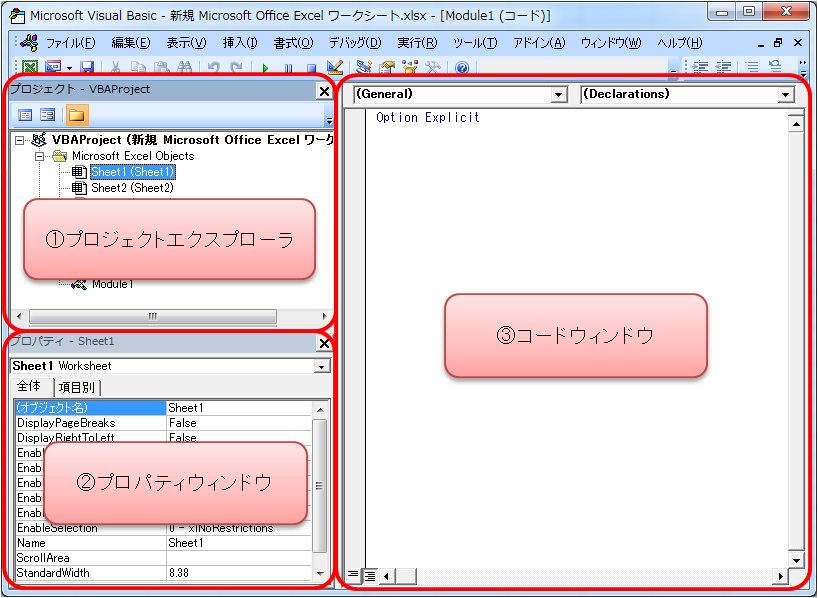This screenshot has width=818, height=598.
Task: Click the Copy toolbar icon
Action: click(x=138, y=68)
